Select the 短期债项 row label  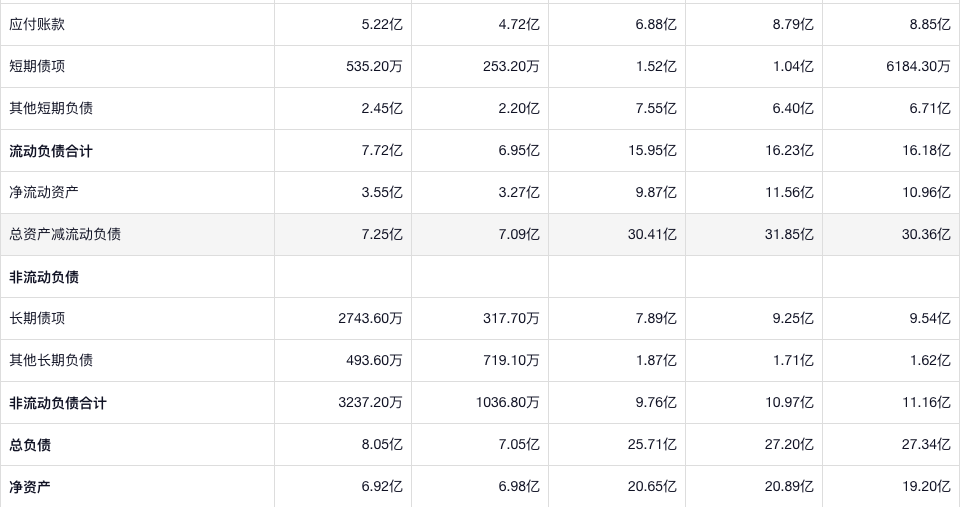pos(37,66)
